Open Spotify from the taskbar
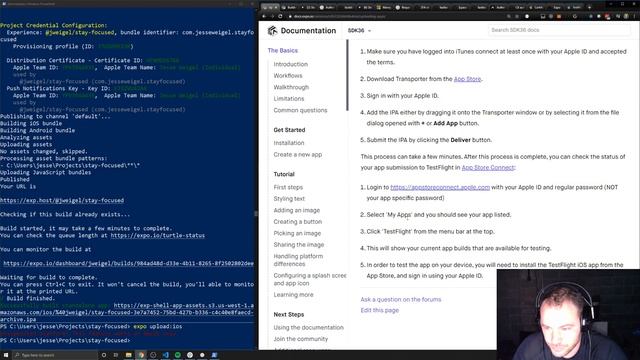Screen dimensions: 640x360 [x=178, y=355]
